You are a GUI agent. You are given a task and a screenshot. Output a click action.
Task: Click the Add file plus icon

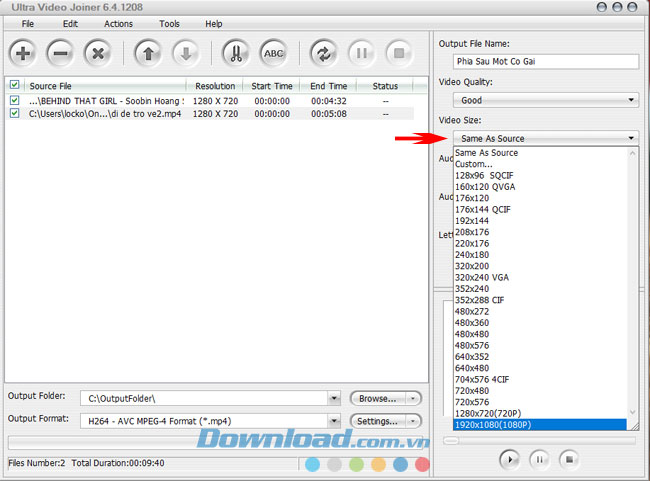point(23,52)
